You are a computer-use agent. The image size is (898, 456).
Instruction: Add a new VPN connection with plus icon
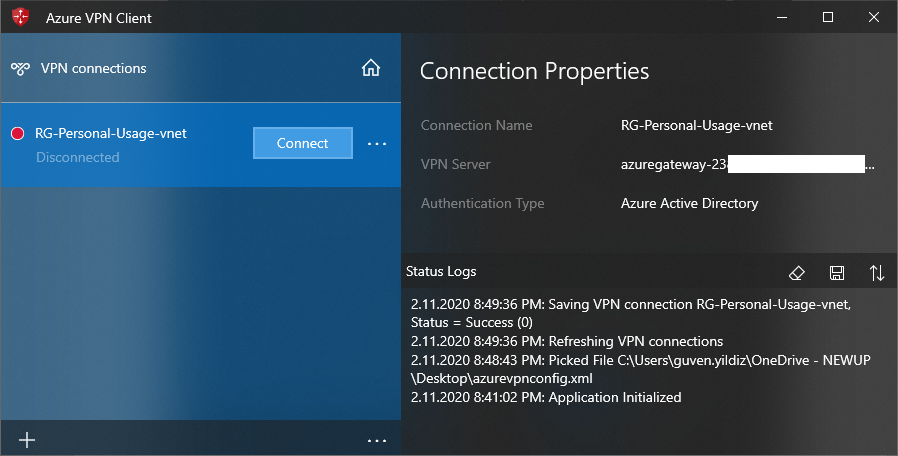pyautogui.click(x=27, y=439)
